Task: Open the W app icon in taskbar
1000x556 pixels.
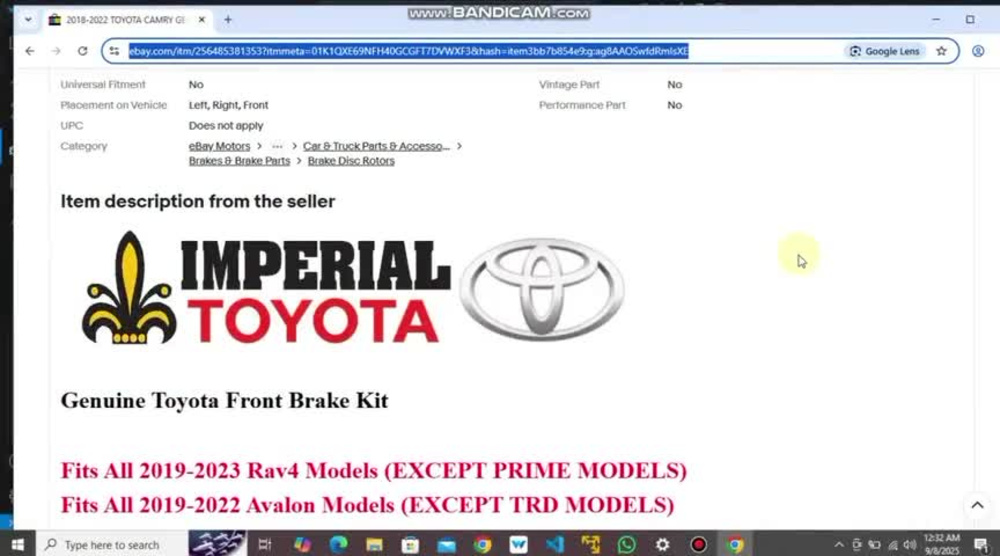Action: point(518,545)
